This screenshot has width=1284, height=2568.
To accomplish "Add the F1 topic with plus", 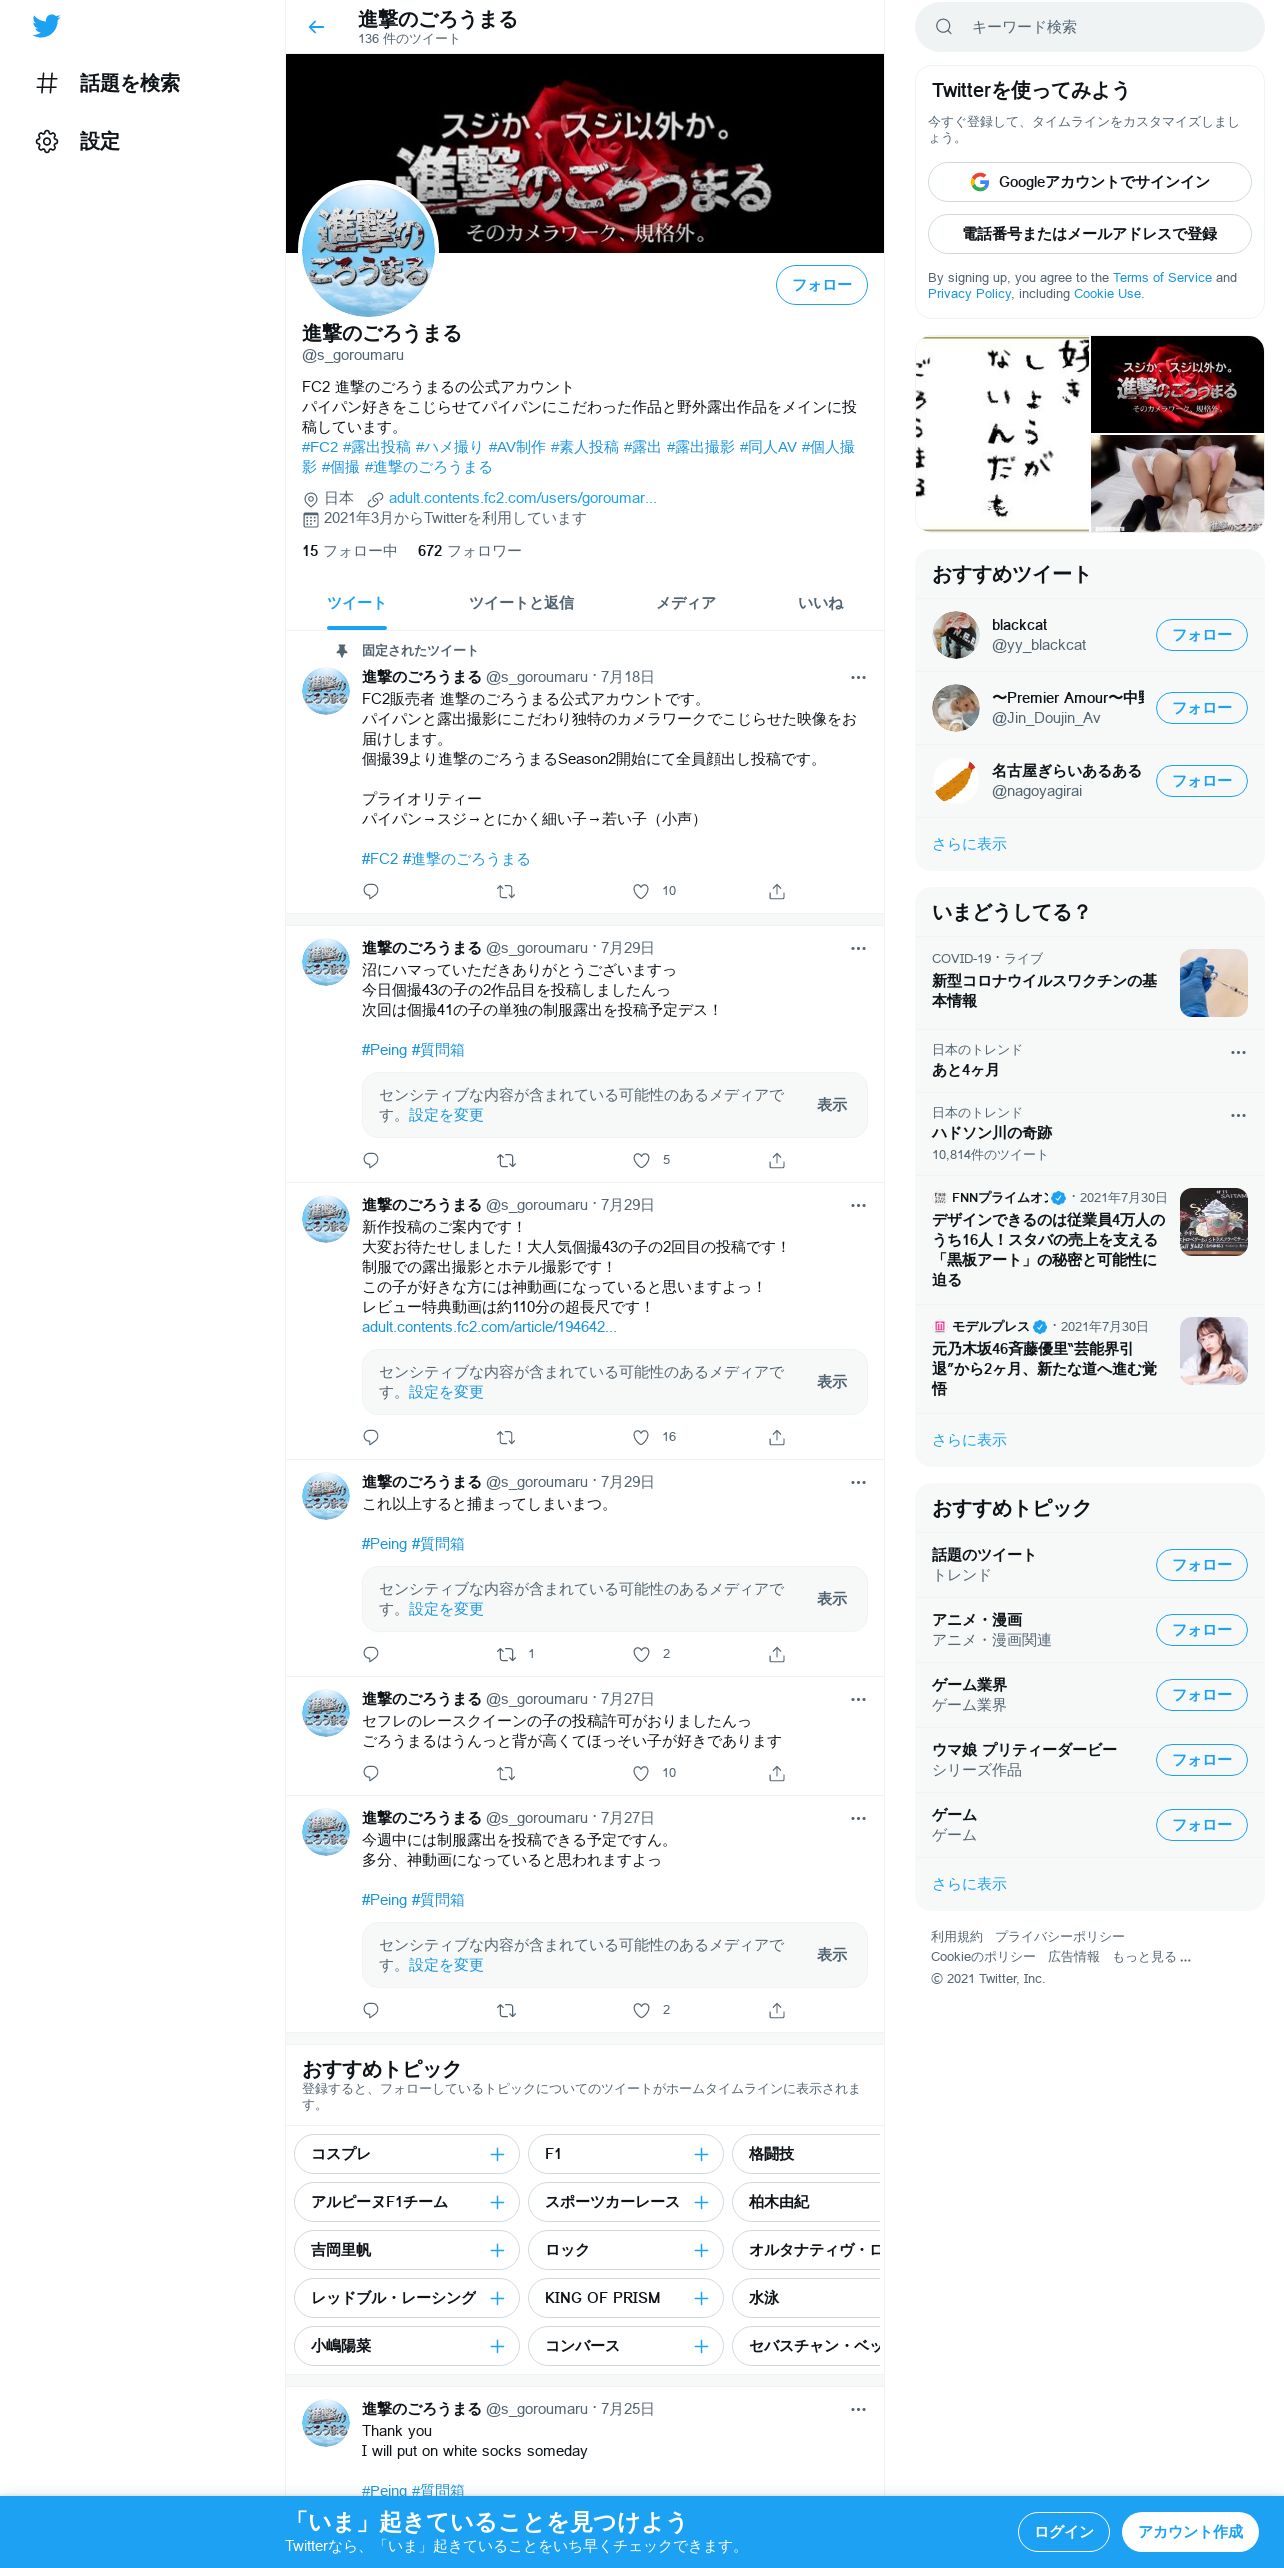I will [701, 2154].
